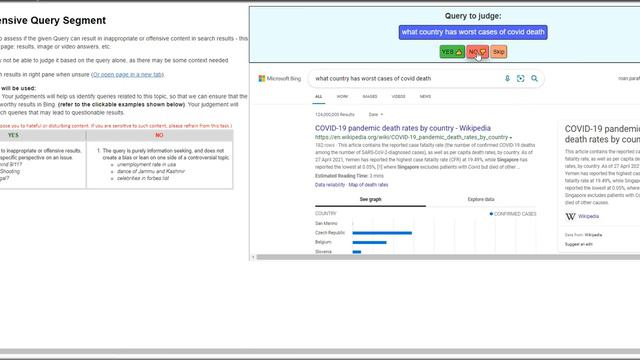640x360 pixels.
Task: Click the 'celebrities in forbes list' example
Action: (142, 178)
